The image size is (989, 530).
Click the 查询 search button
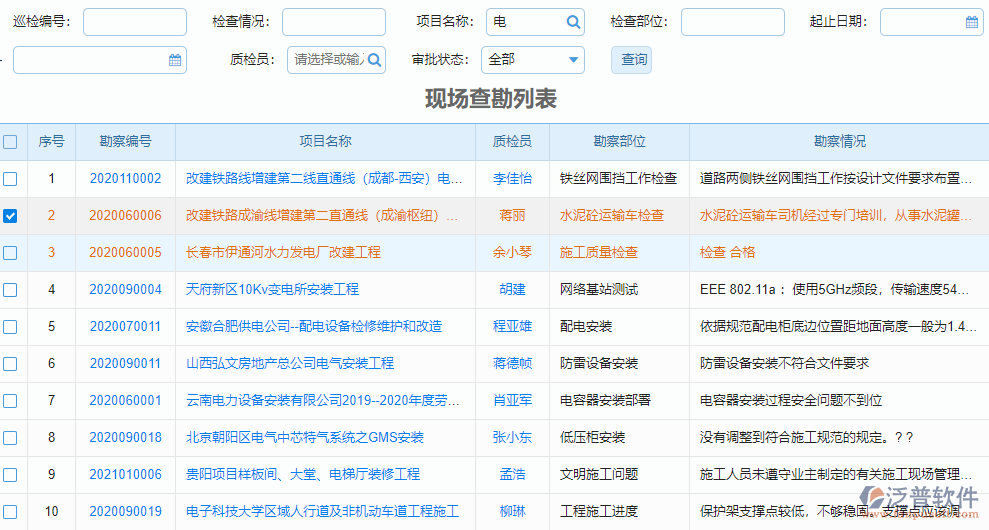(x=634, y=60)
